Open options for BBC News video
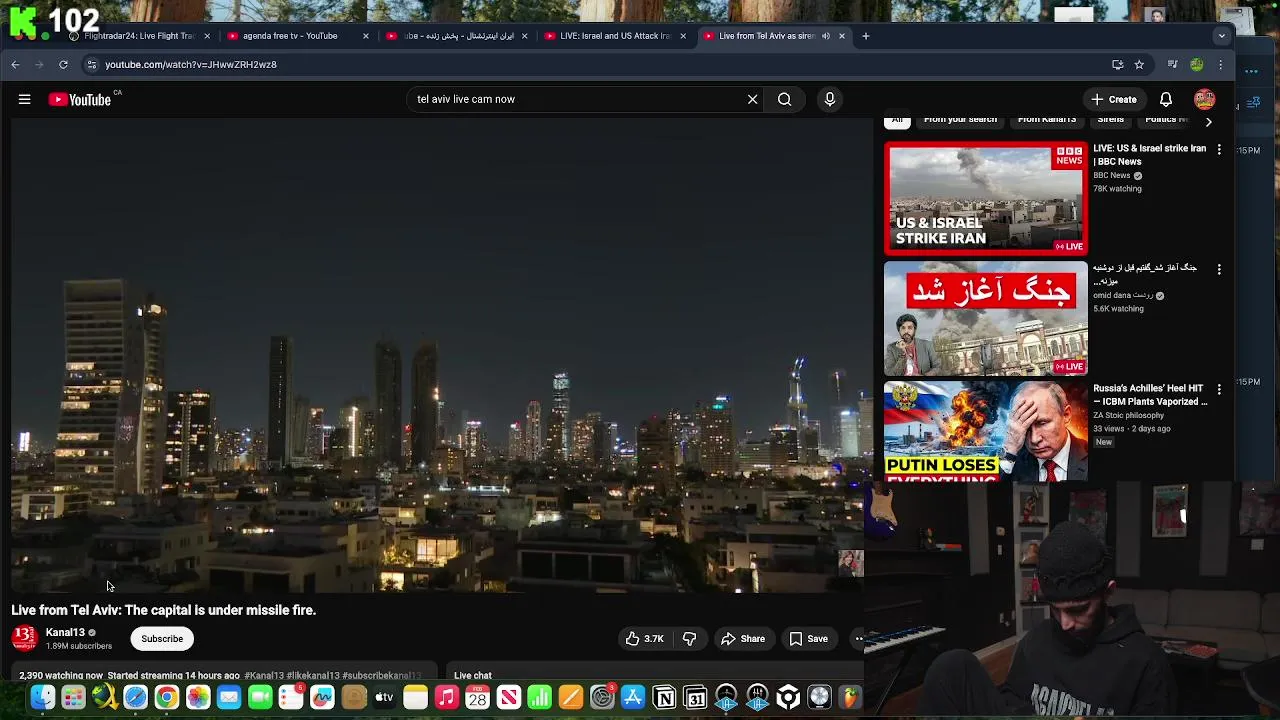Screen dimensions: 1280x720 [x=1218, y=149]
